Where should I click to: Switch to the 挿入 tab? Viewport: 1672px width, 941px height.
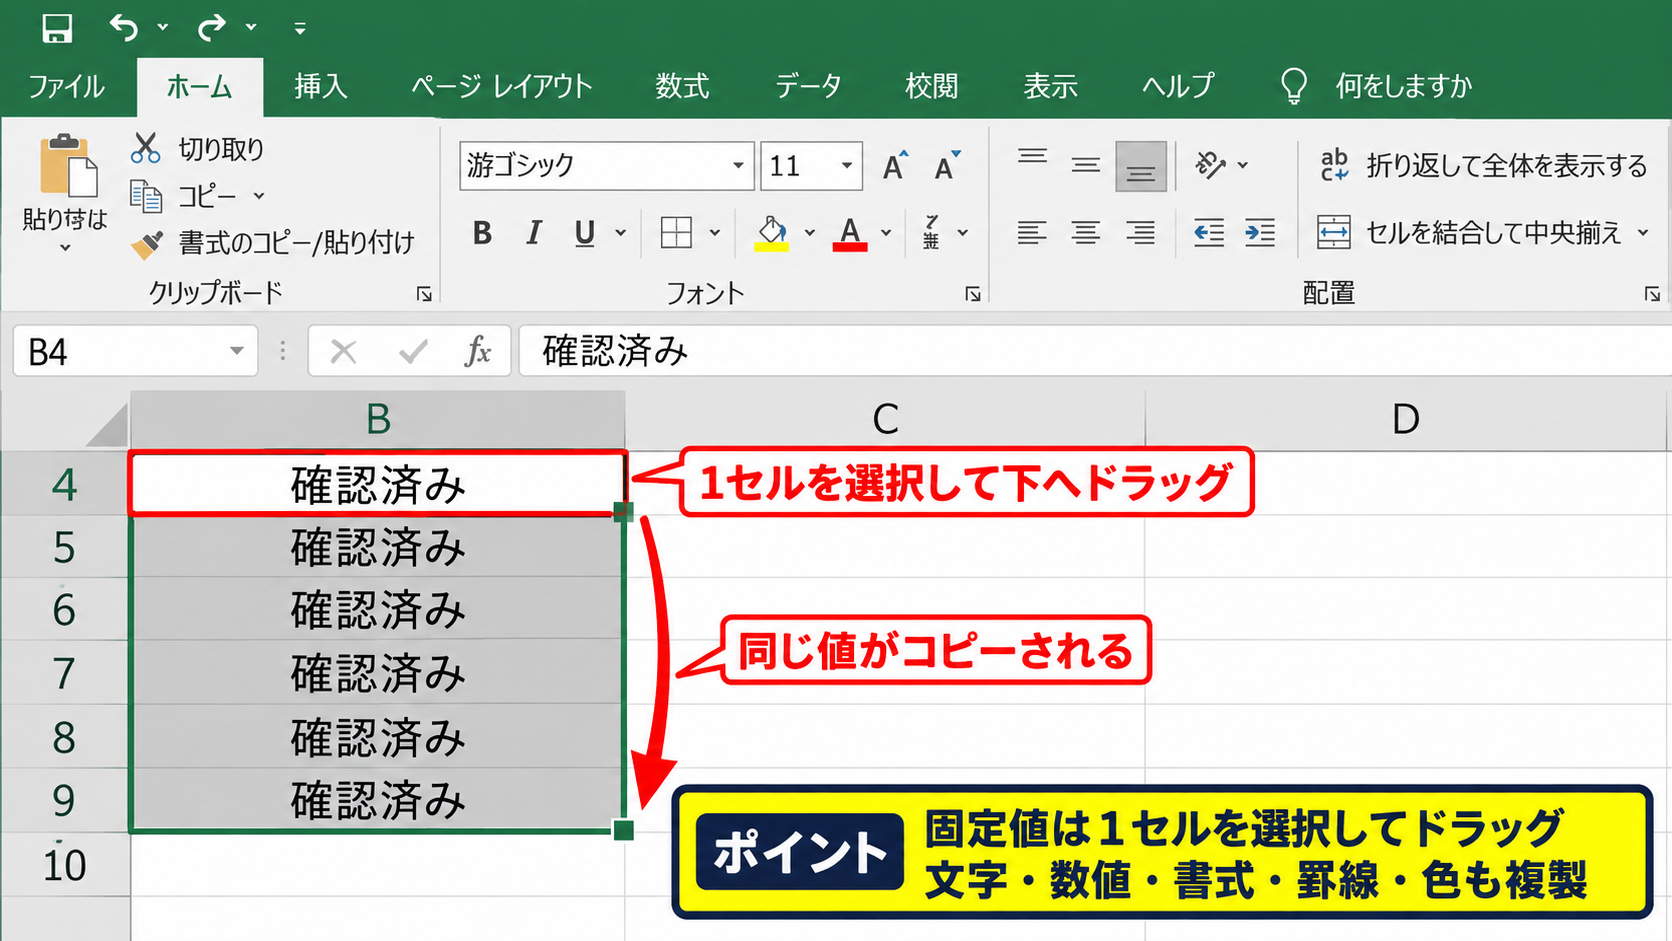click(x=321, y=86)
